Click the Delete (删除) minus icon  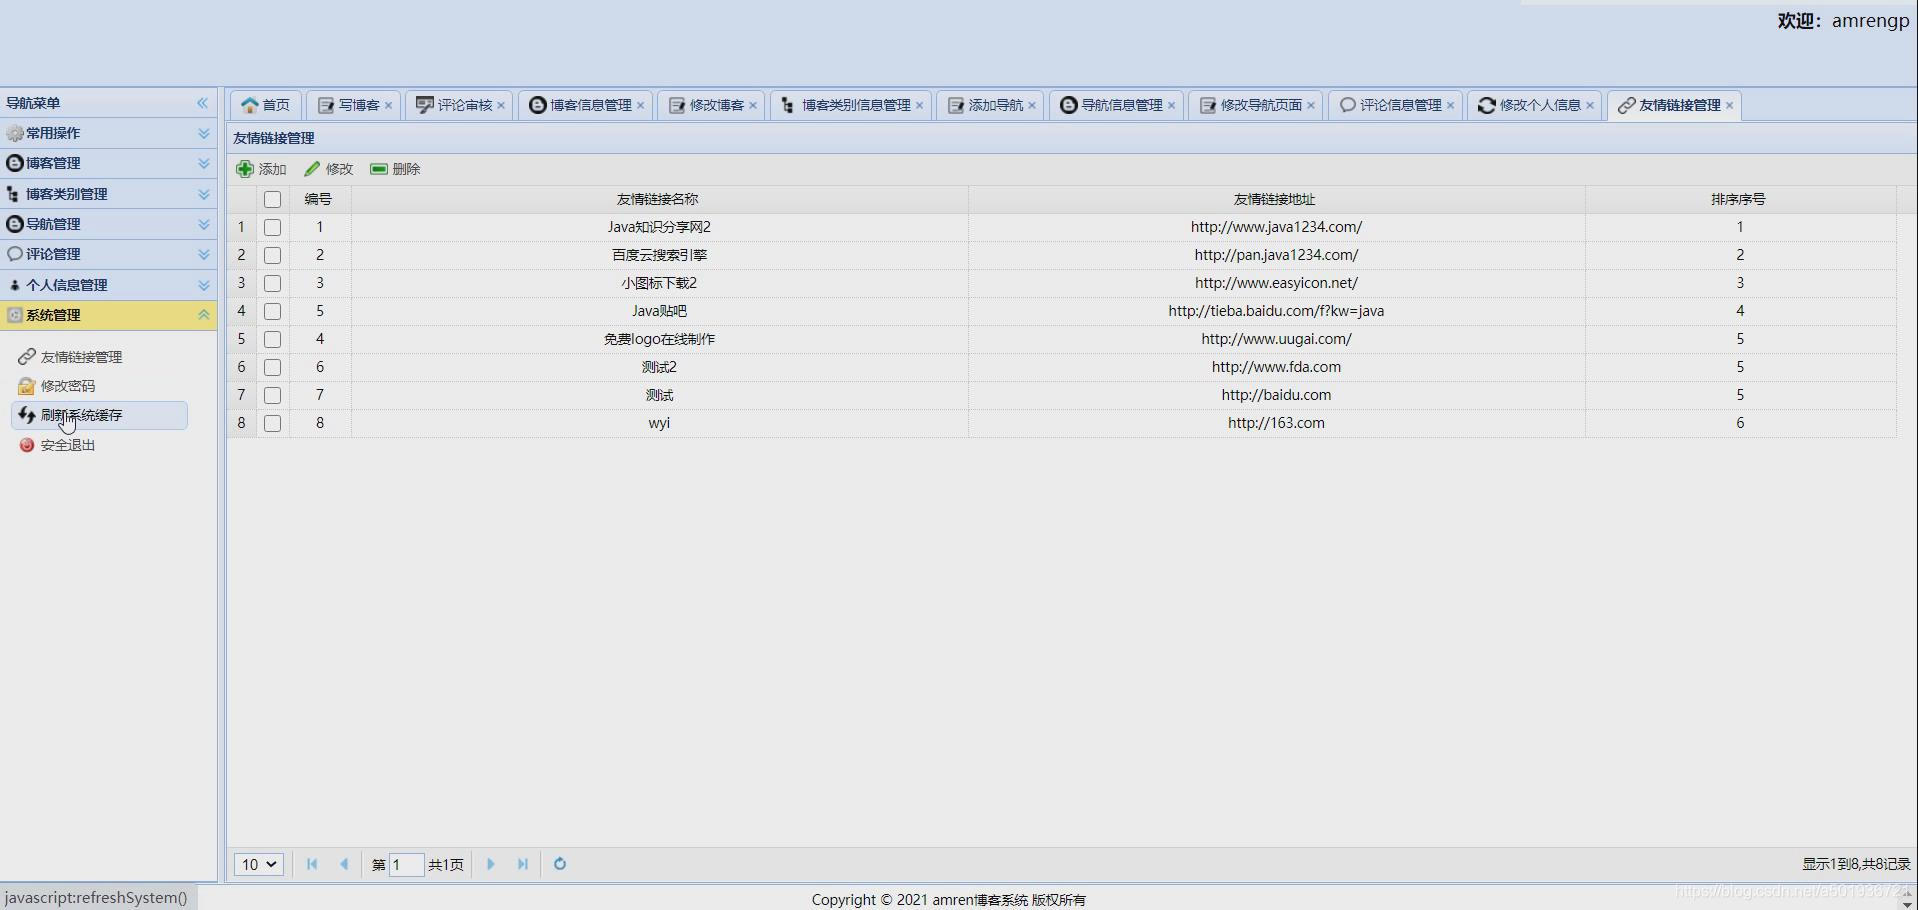pyautogui.click(x=379, y=169)
